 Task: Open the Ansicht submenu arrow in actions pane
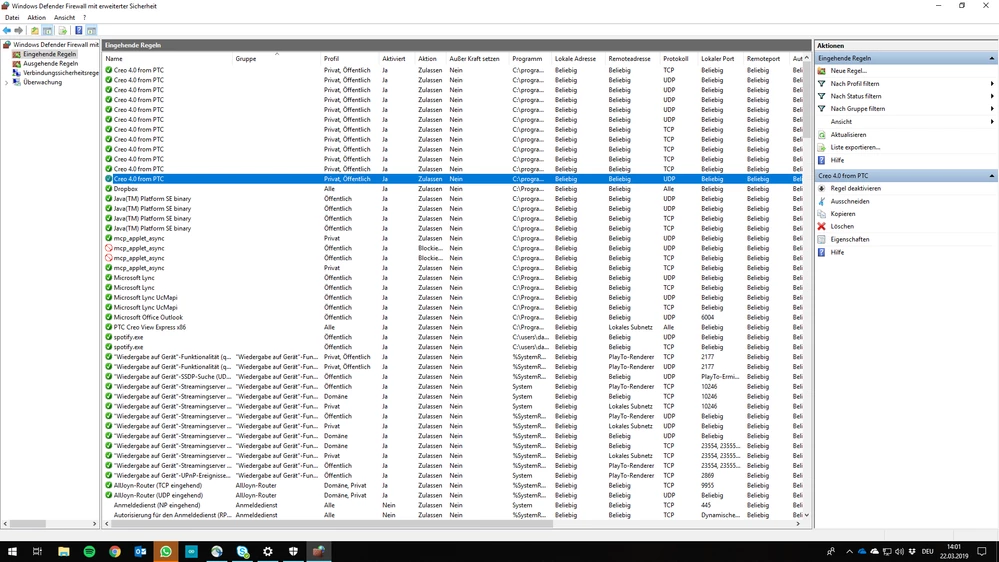(992, 122)
